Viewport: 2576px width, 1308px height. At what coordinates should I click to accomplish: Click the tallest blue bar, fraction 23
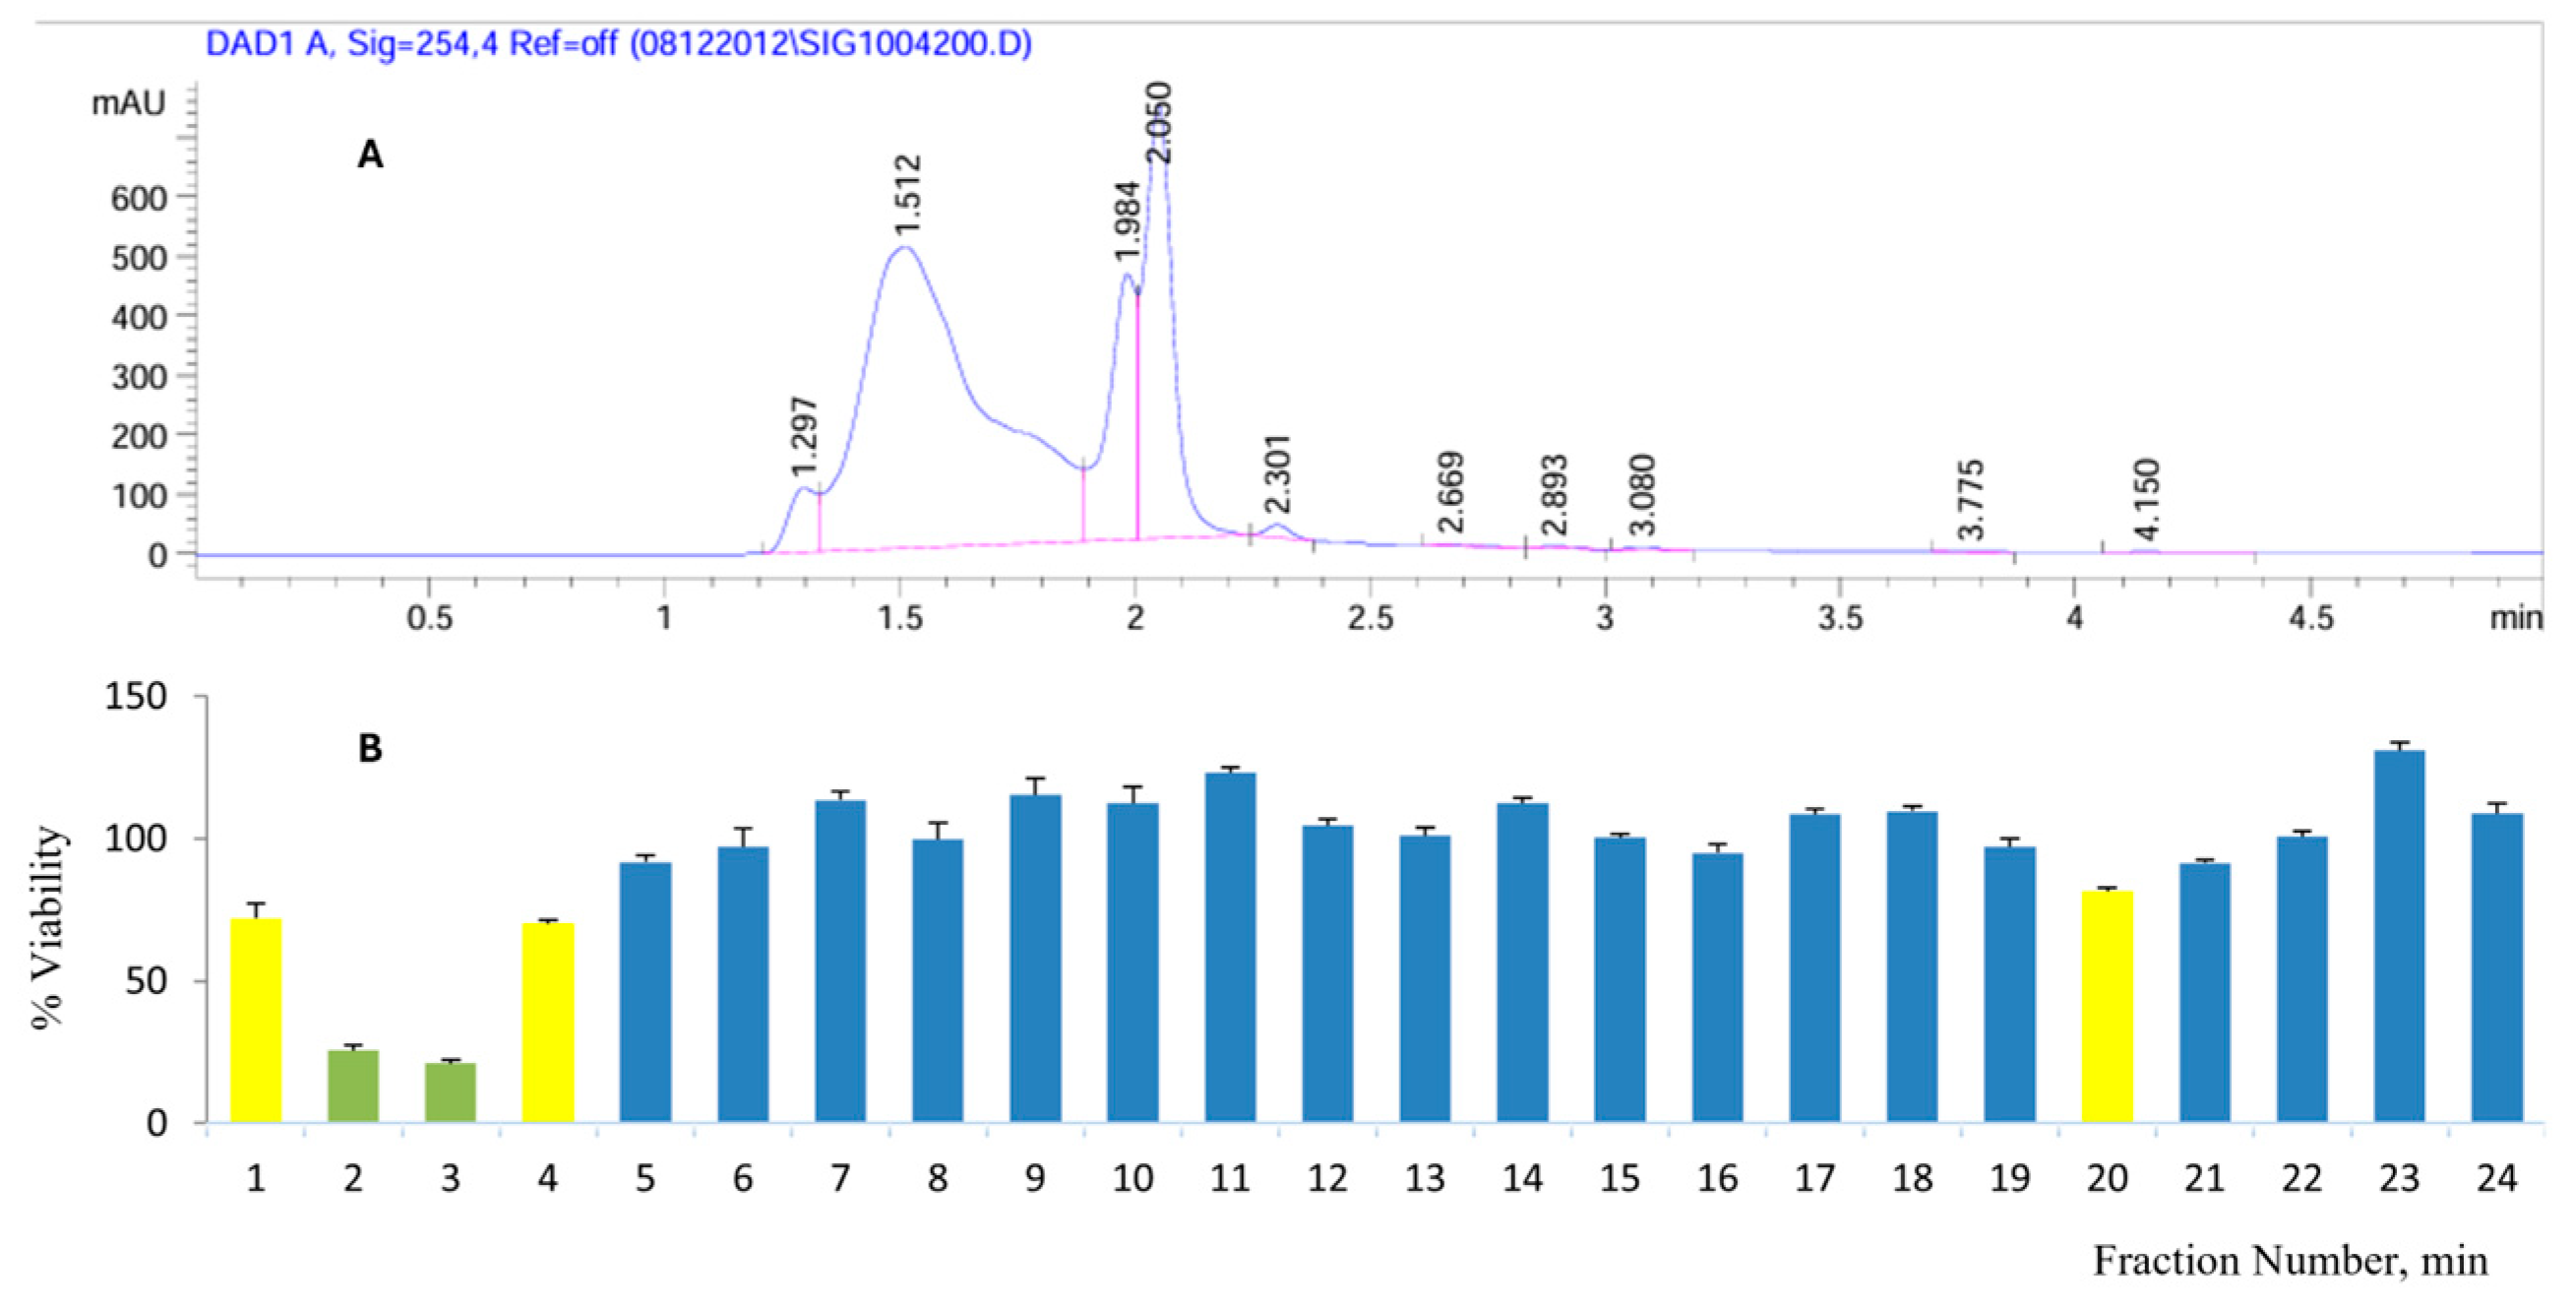(2400, 936)
